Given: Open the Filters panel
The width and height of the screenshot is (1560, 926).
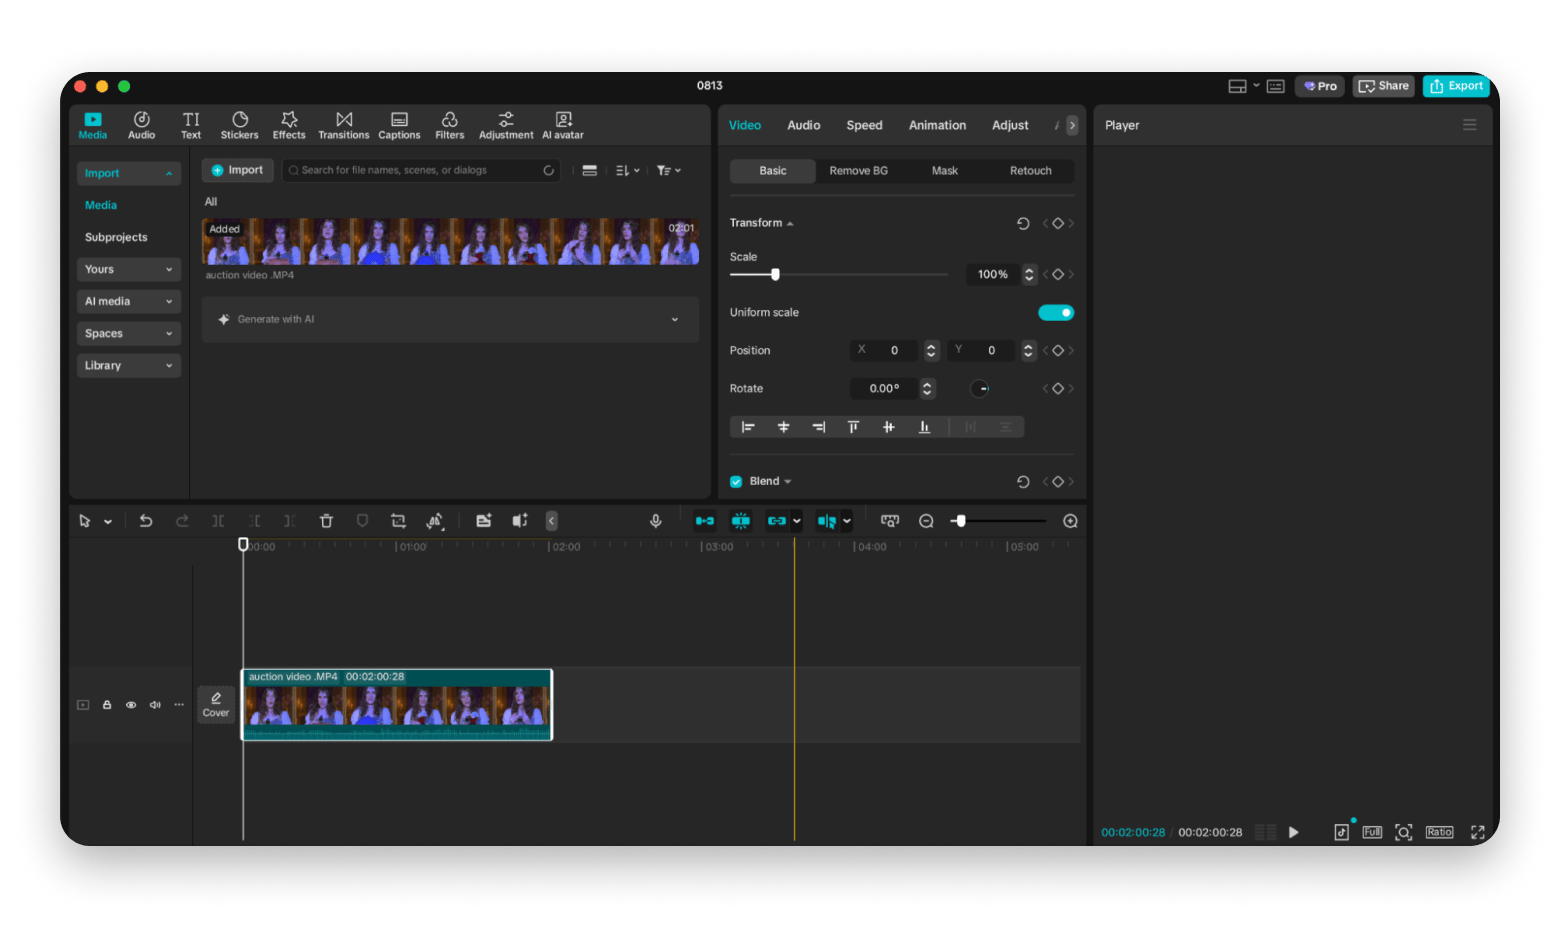Looking at the screenshot, I should click(x=449, y=125).
